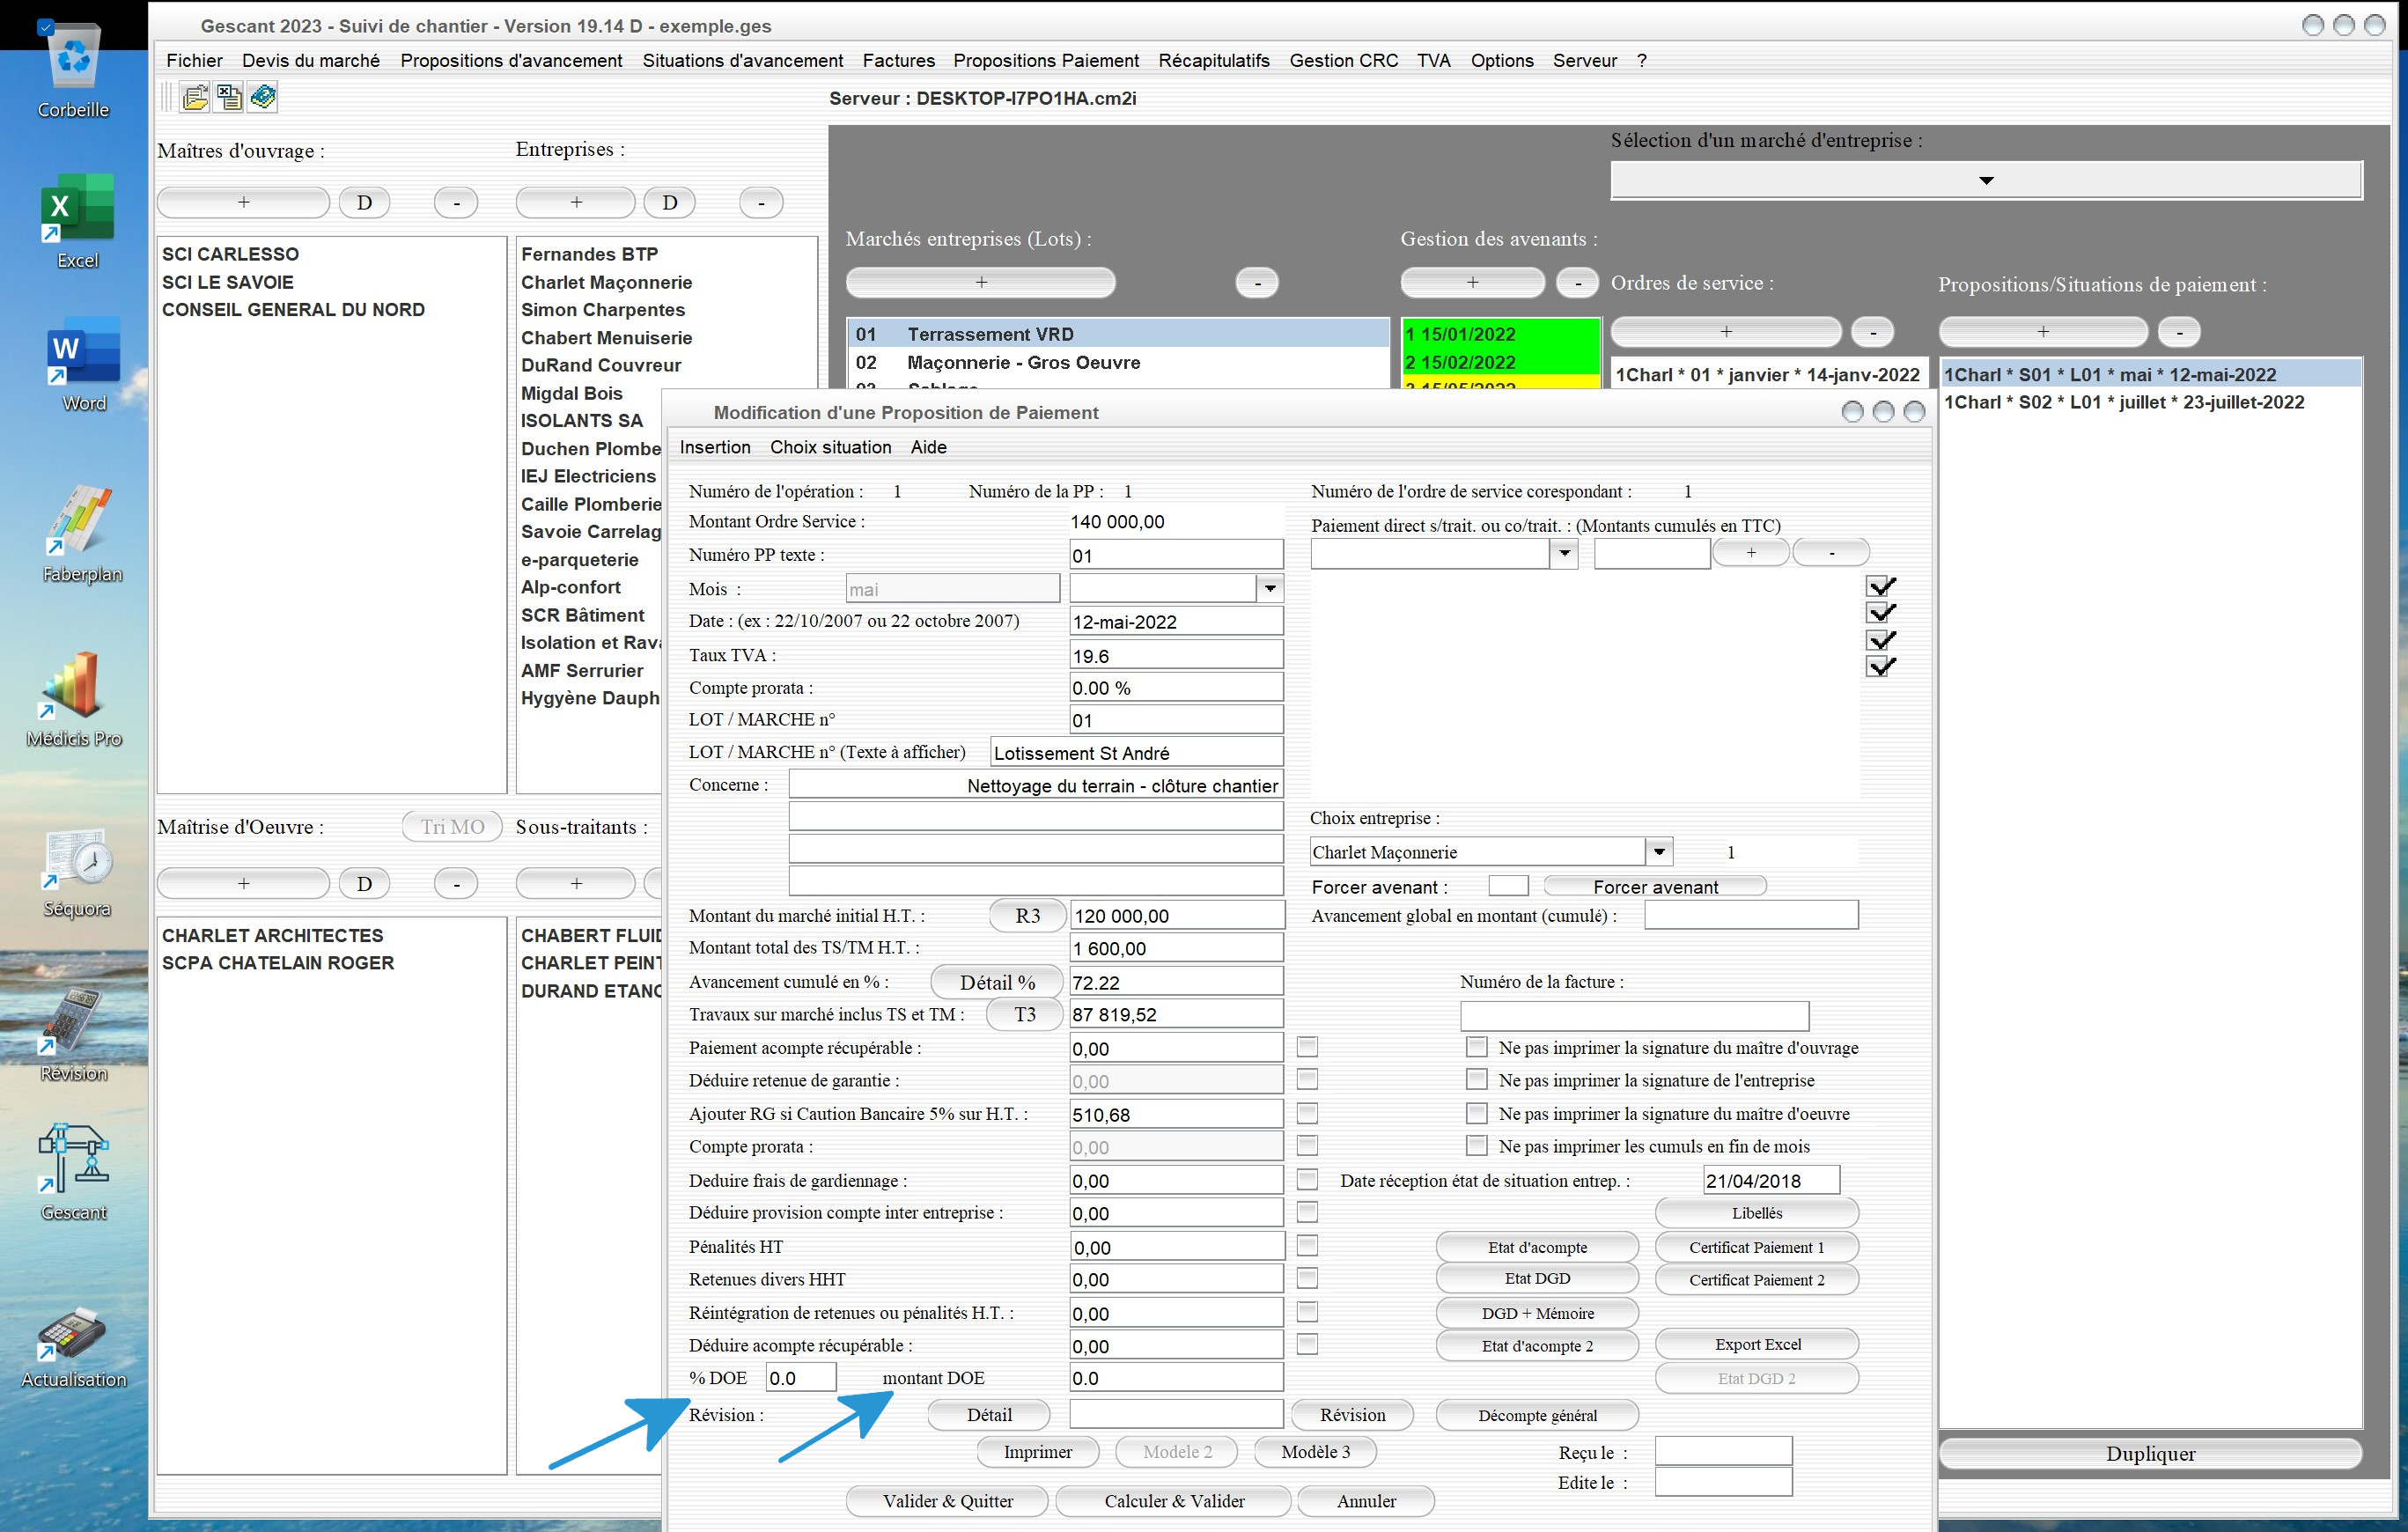Select the Séquora desktop shortcut
This screenshot has height=1532, width=2408.
pos(77,872)
